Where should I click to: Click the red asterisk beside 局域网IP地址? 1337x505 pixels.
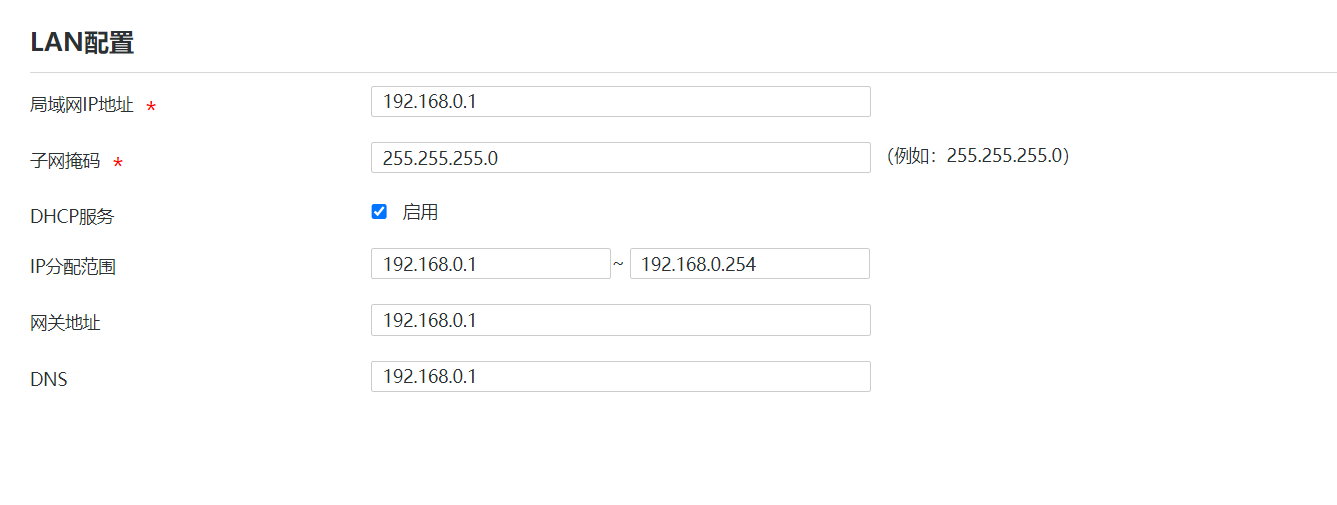[151, 106]
